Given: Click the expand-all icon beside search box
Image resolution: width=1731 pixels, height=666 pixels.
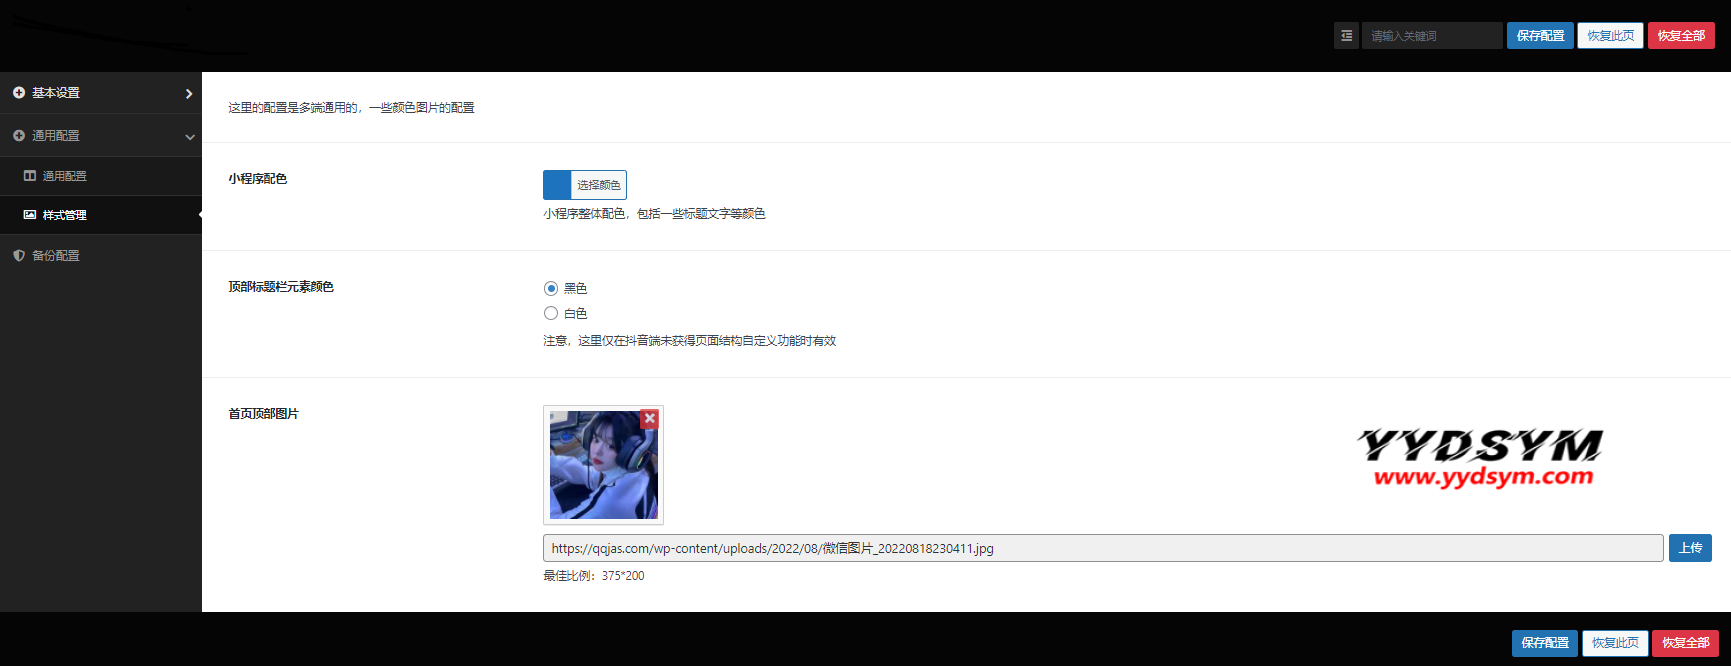Looking at the screenshot, I should point(1346,36).
